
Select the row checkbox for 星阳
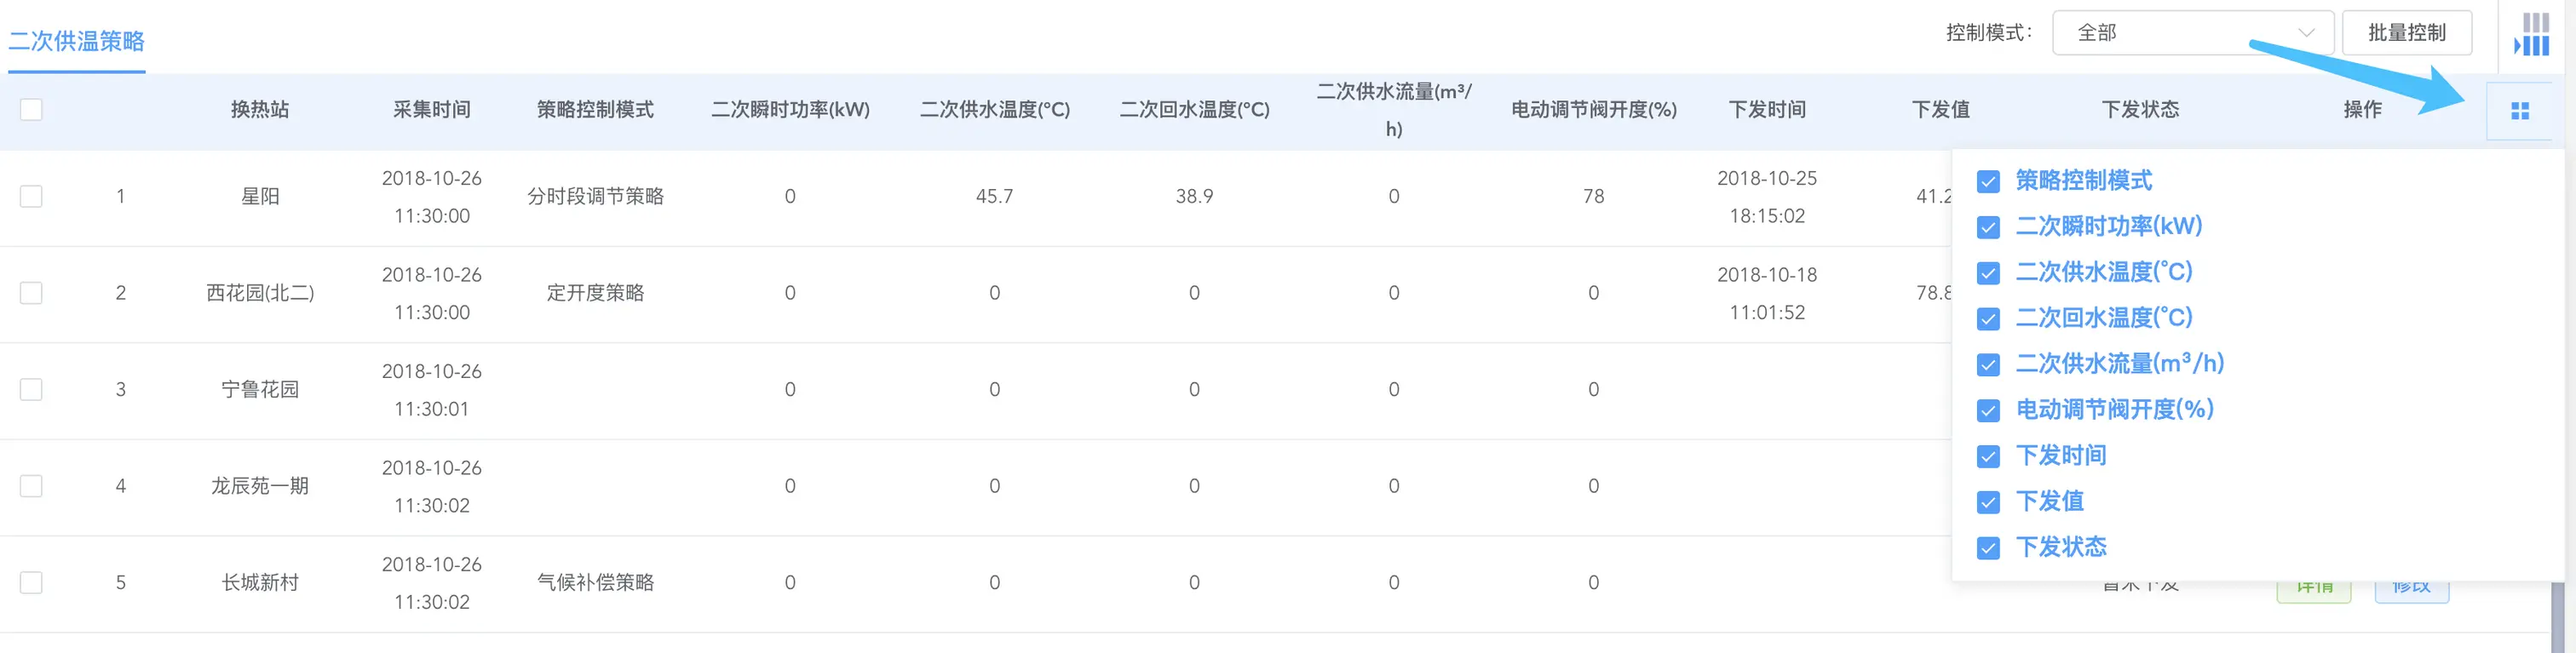31,196
